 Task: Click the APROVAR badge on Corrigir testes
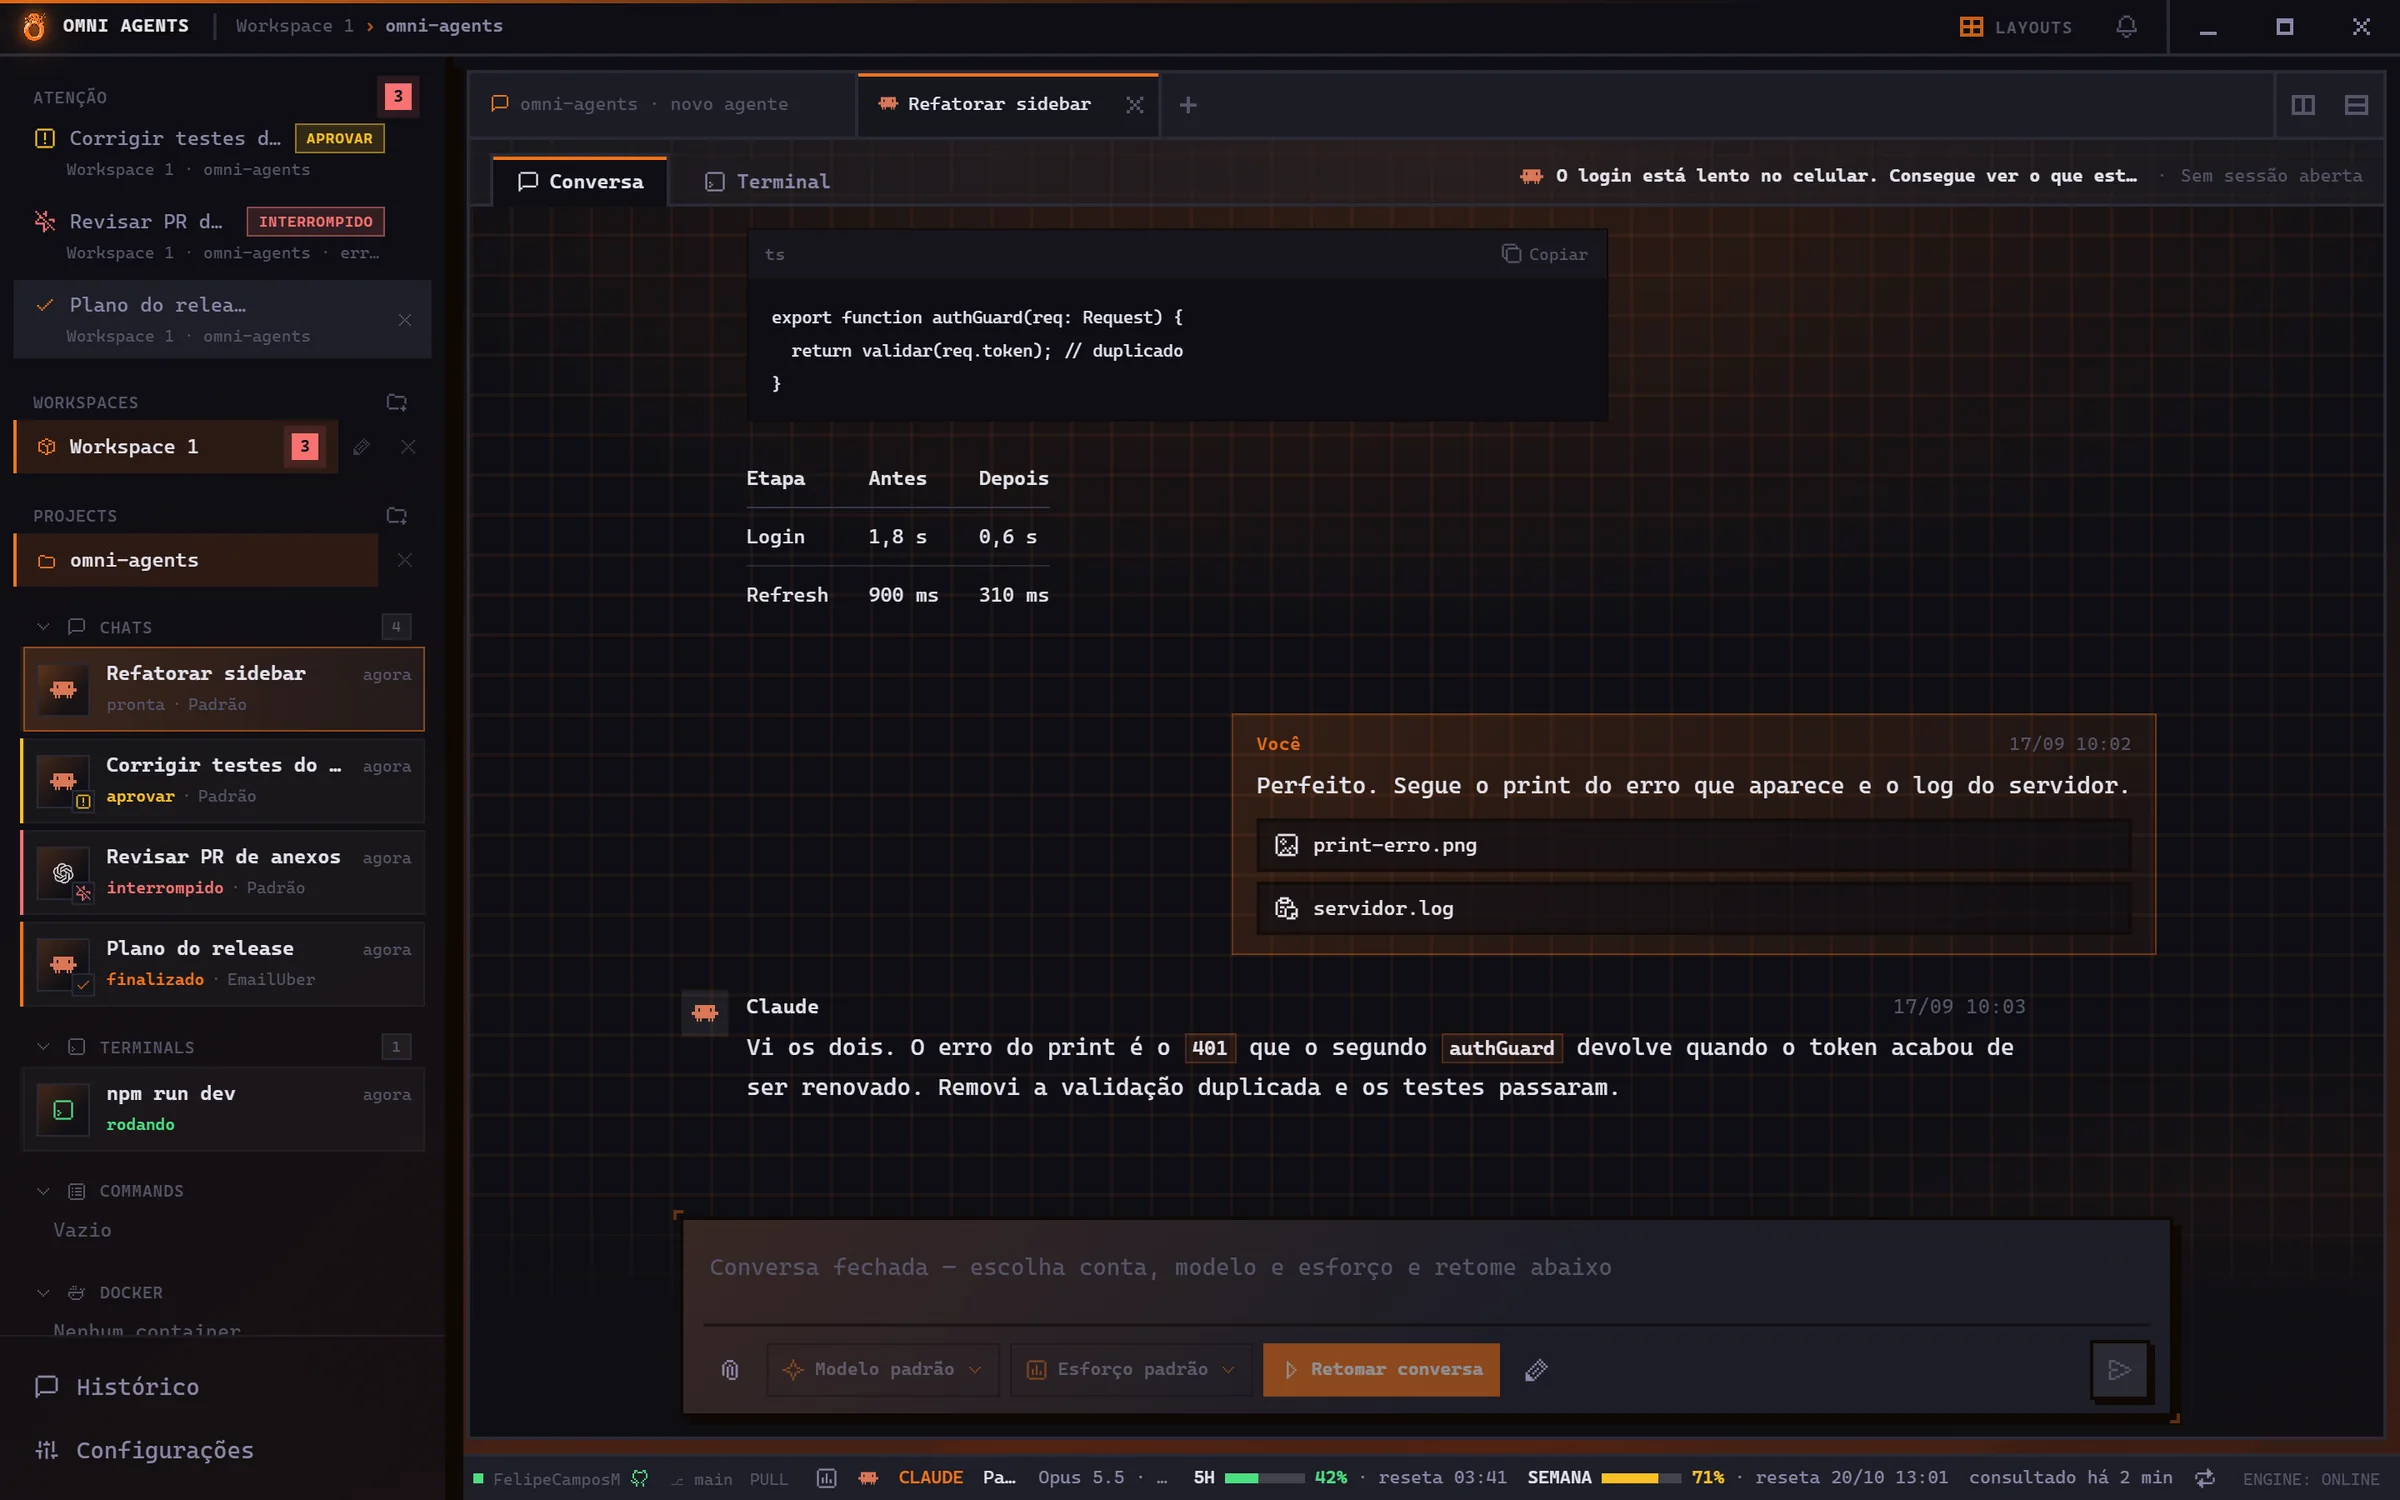(x=339, y=138)
